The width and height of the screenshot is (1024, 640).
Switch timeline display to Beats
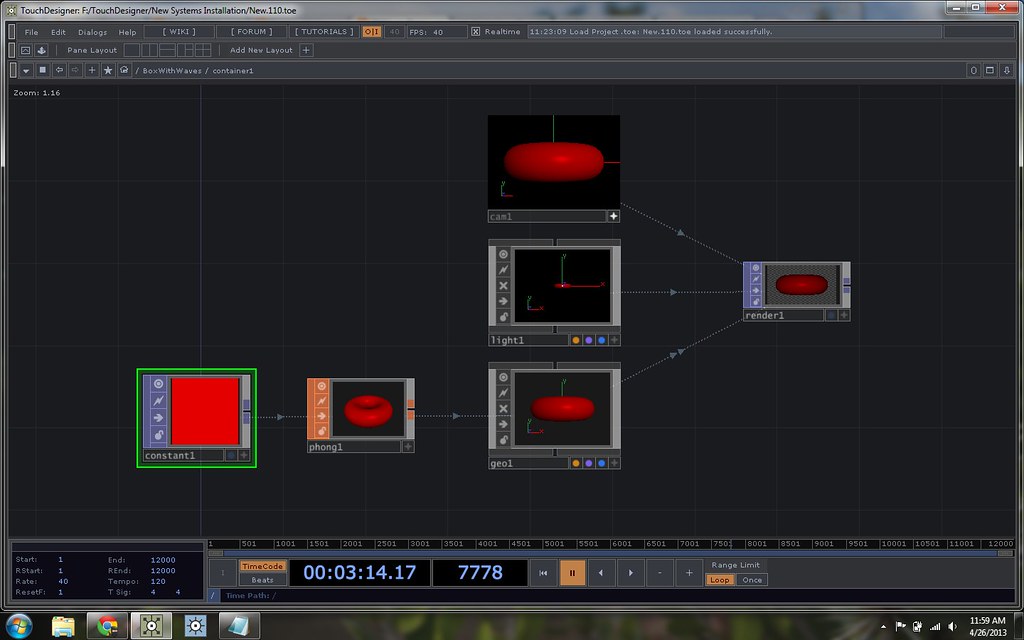tap(262, 580)
